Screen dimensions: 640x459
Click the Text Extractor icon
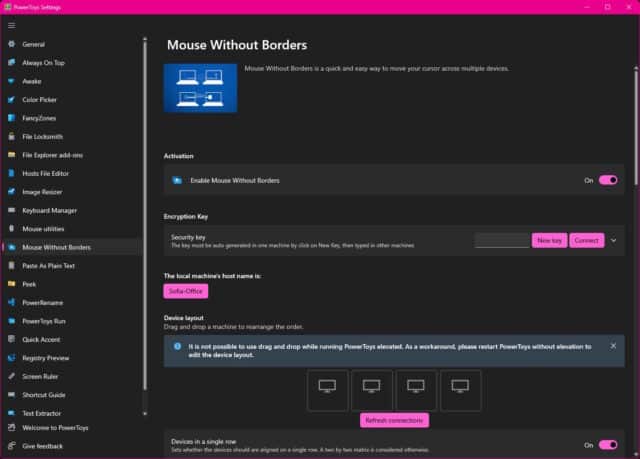pos(11,413)
